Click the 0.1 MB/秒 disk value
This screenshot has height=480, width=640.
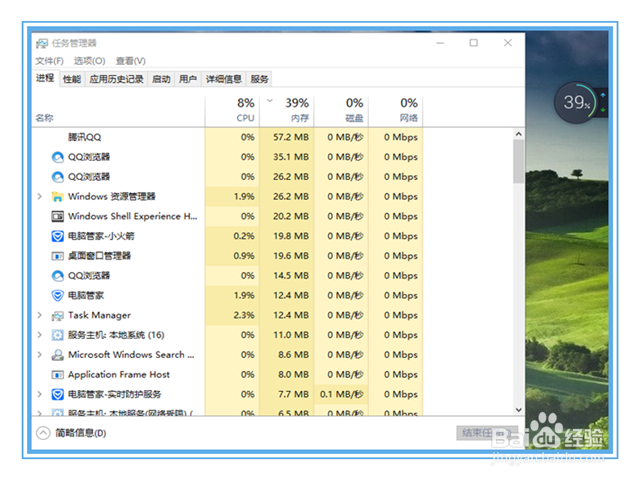coord(342,394)
